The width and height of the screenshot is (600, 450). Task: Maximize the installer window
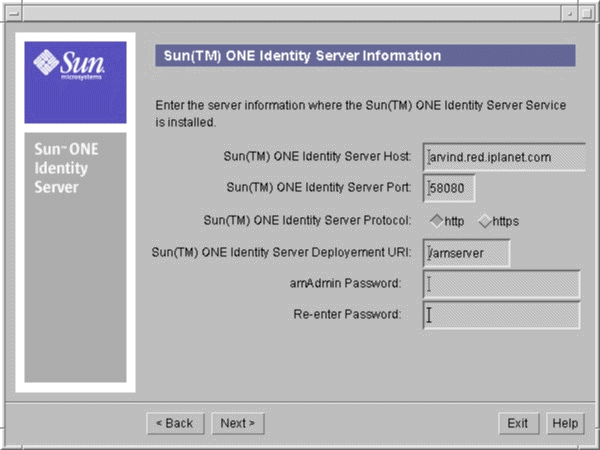tap(586, 13)
